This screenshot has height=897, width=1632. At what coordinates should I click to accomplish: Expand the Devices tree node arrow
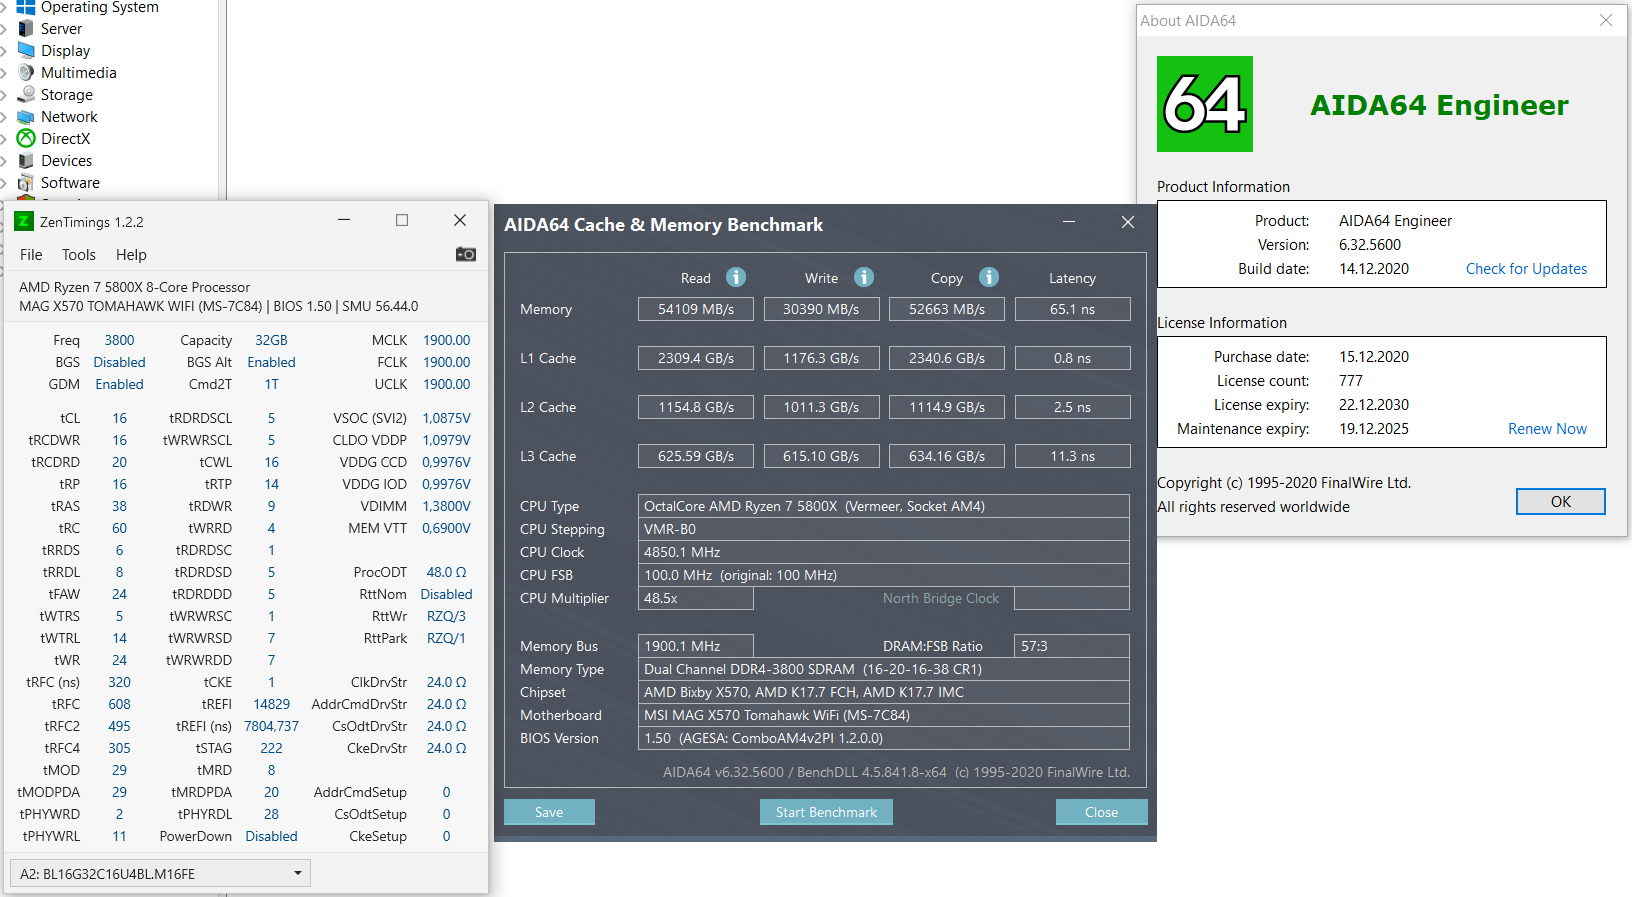4,161
